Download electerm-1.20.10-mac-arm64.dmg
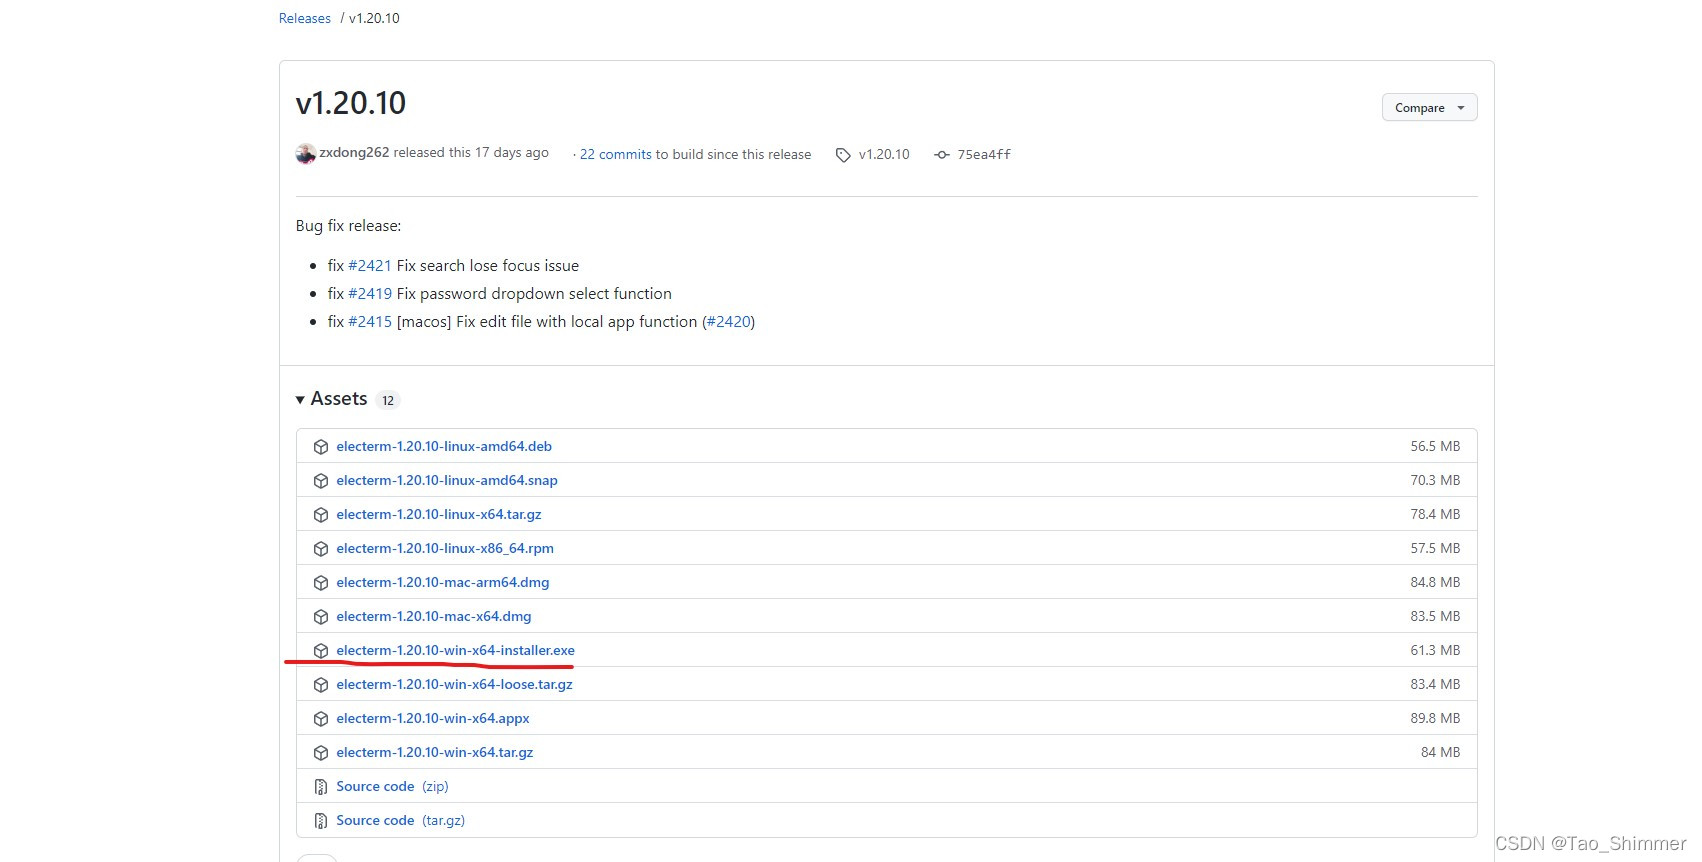Screen dimensions: 1702x862 tap(443, 582)
